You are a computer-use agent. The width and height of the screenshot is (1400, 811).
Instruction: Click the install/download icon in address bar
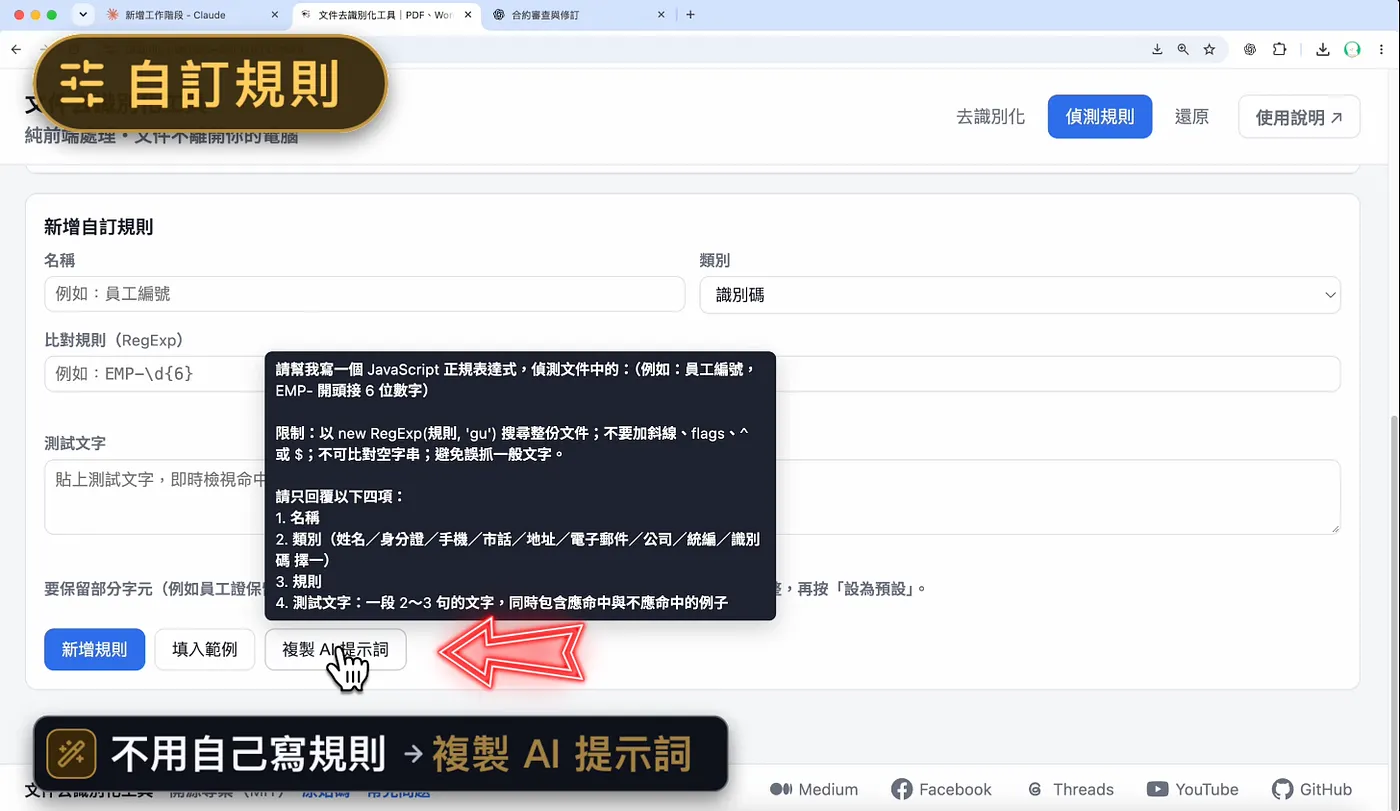(x=1157, y=49)
